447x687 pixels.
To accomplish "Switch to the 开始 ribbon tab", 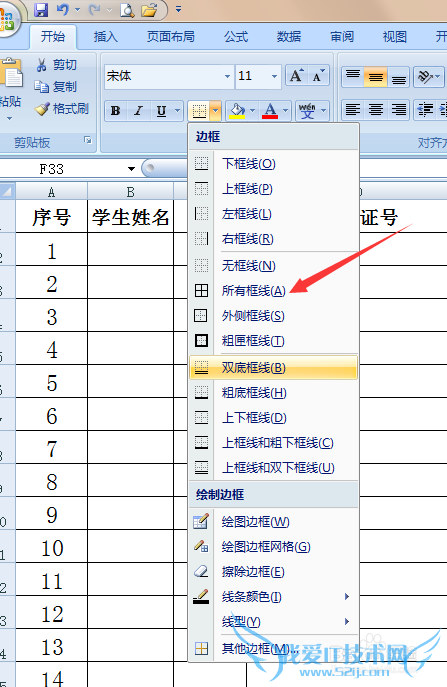I will point(53,36).
